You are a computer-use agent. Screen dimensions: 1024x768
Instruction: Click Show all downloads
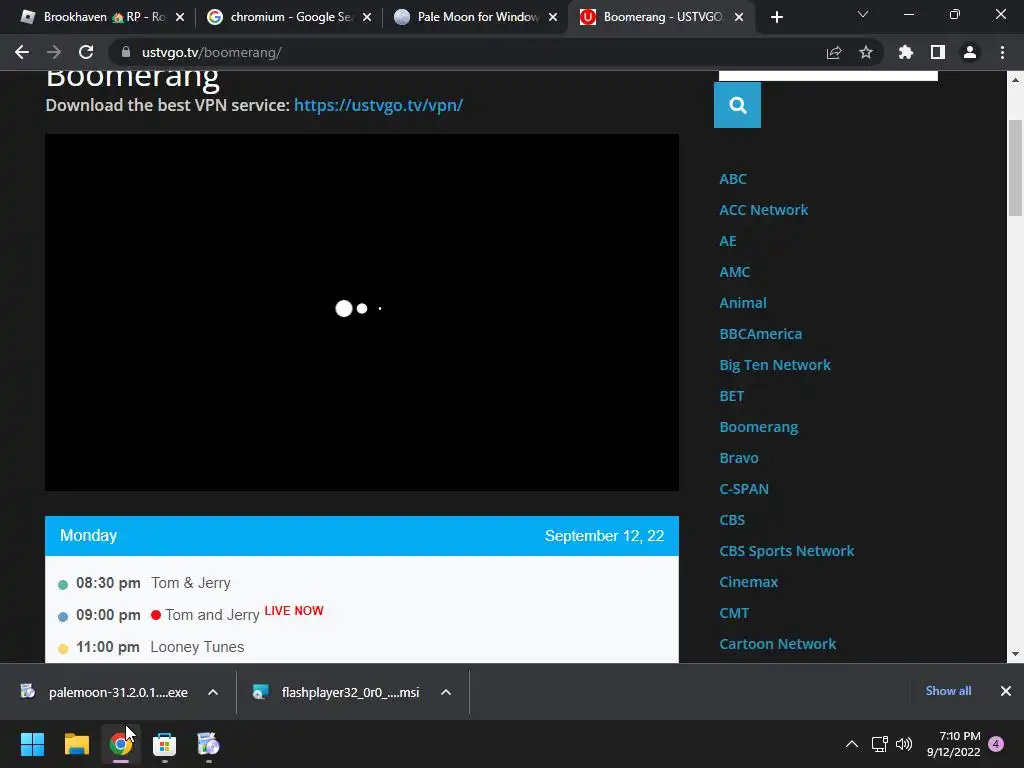coord(948,691)
